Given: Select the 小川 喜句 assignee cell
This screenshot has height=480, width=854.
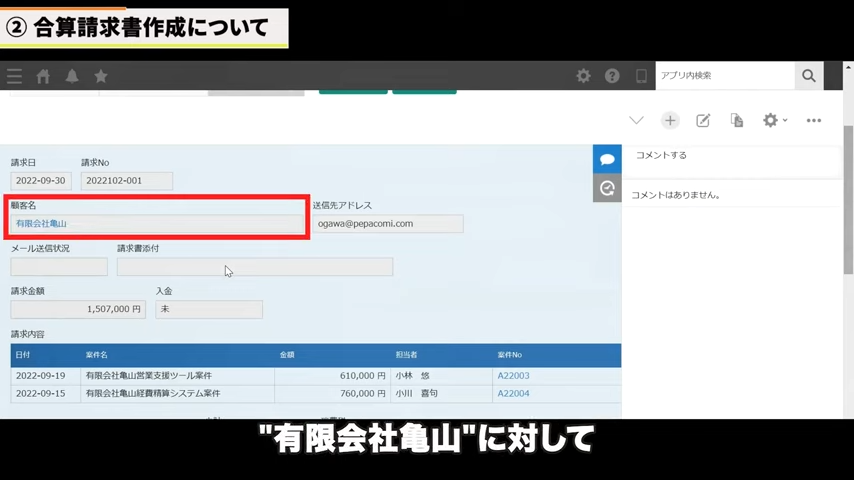Looking at the screenshot, I should [x=441, y=393].
